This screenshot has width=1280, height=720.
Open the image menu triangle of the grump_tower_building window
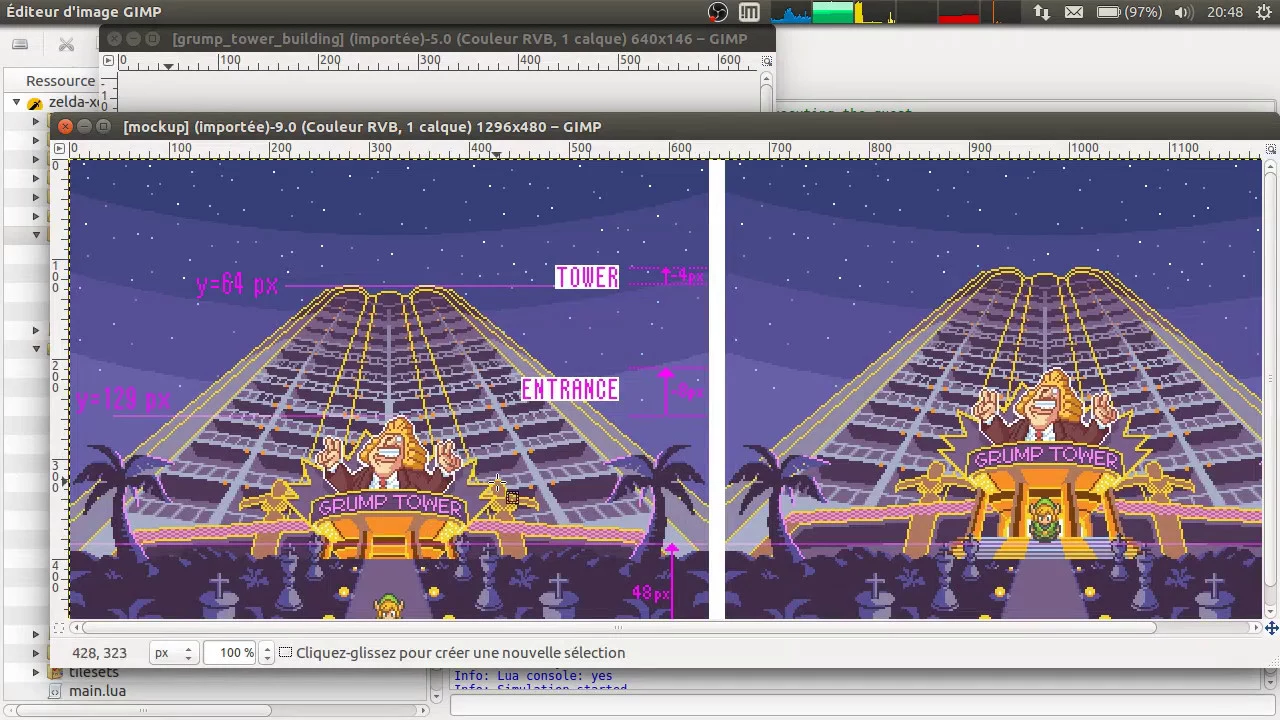pos(109,60)
